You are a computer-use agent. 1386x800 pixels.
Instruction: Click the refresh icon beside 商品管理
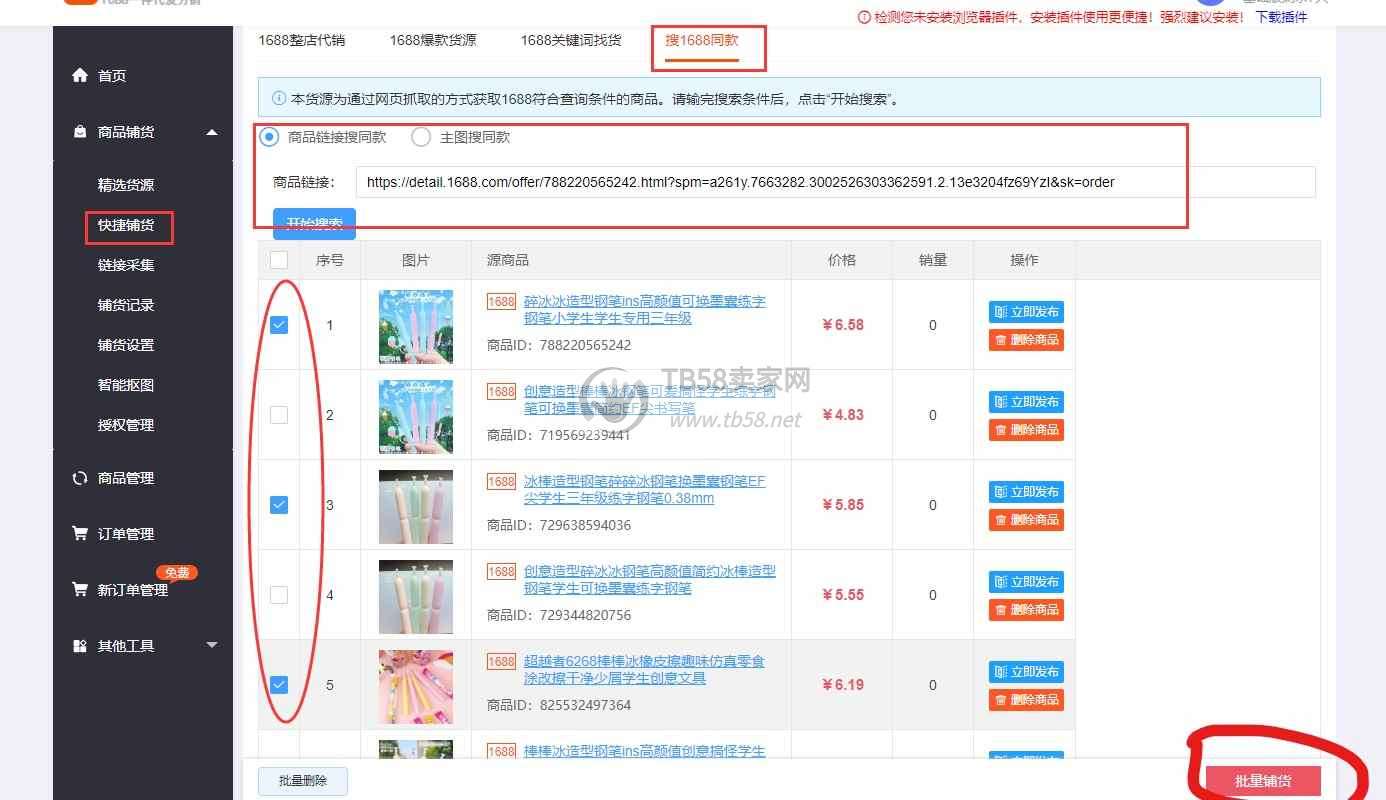point(80,478)
